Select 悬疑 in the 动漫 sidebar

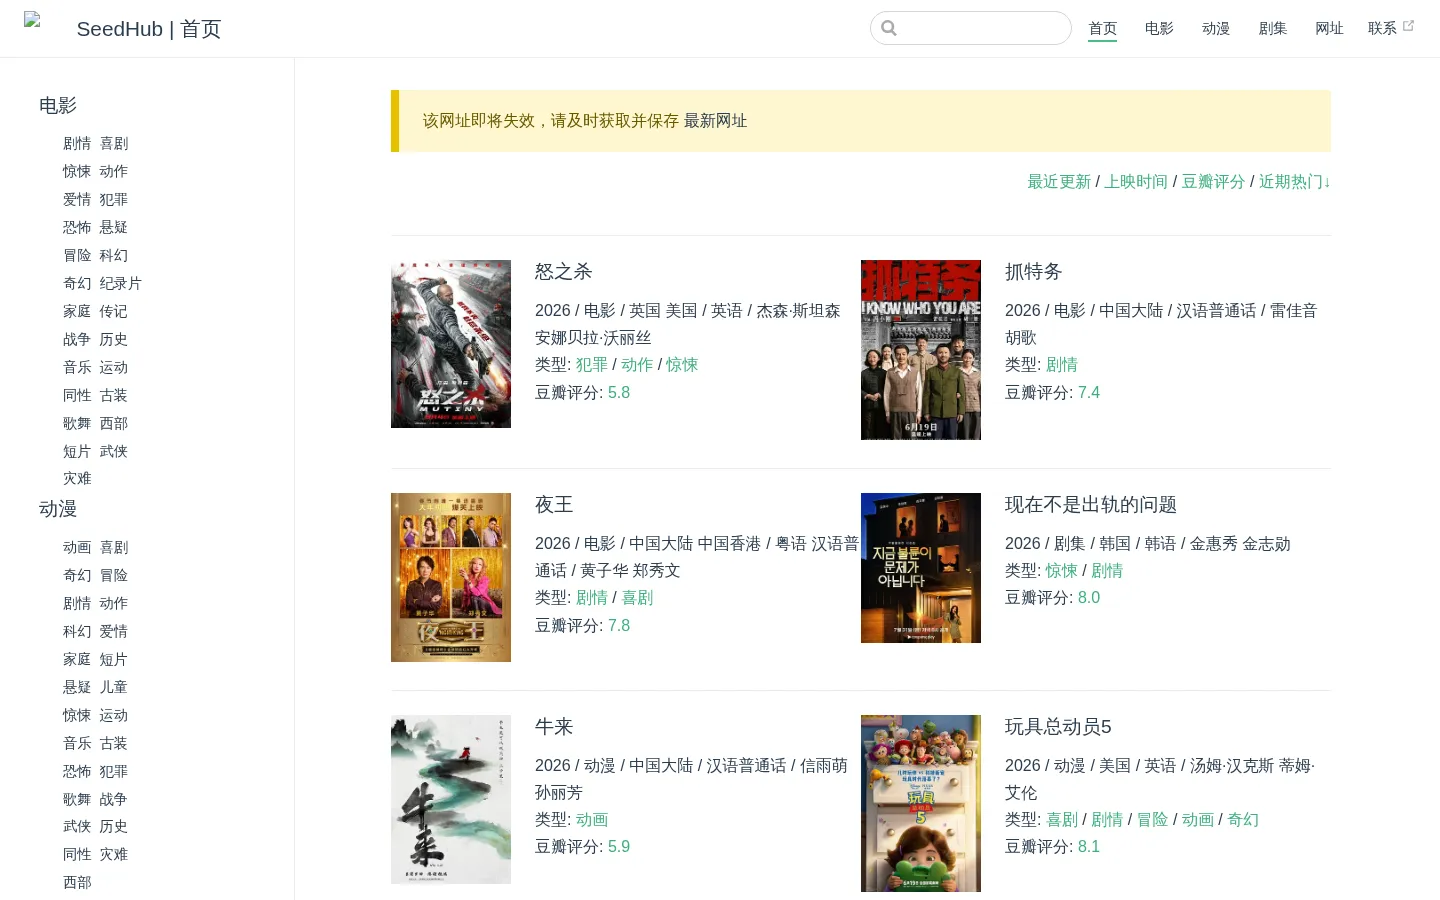point(77,688)
